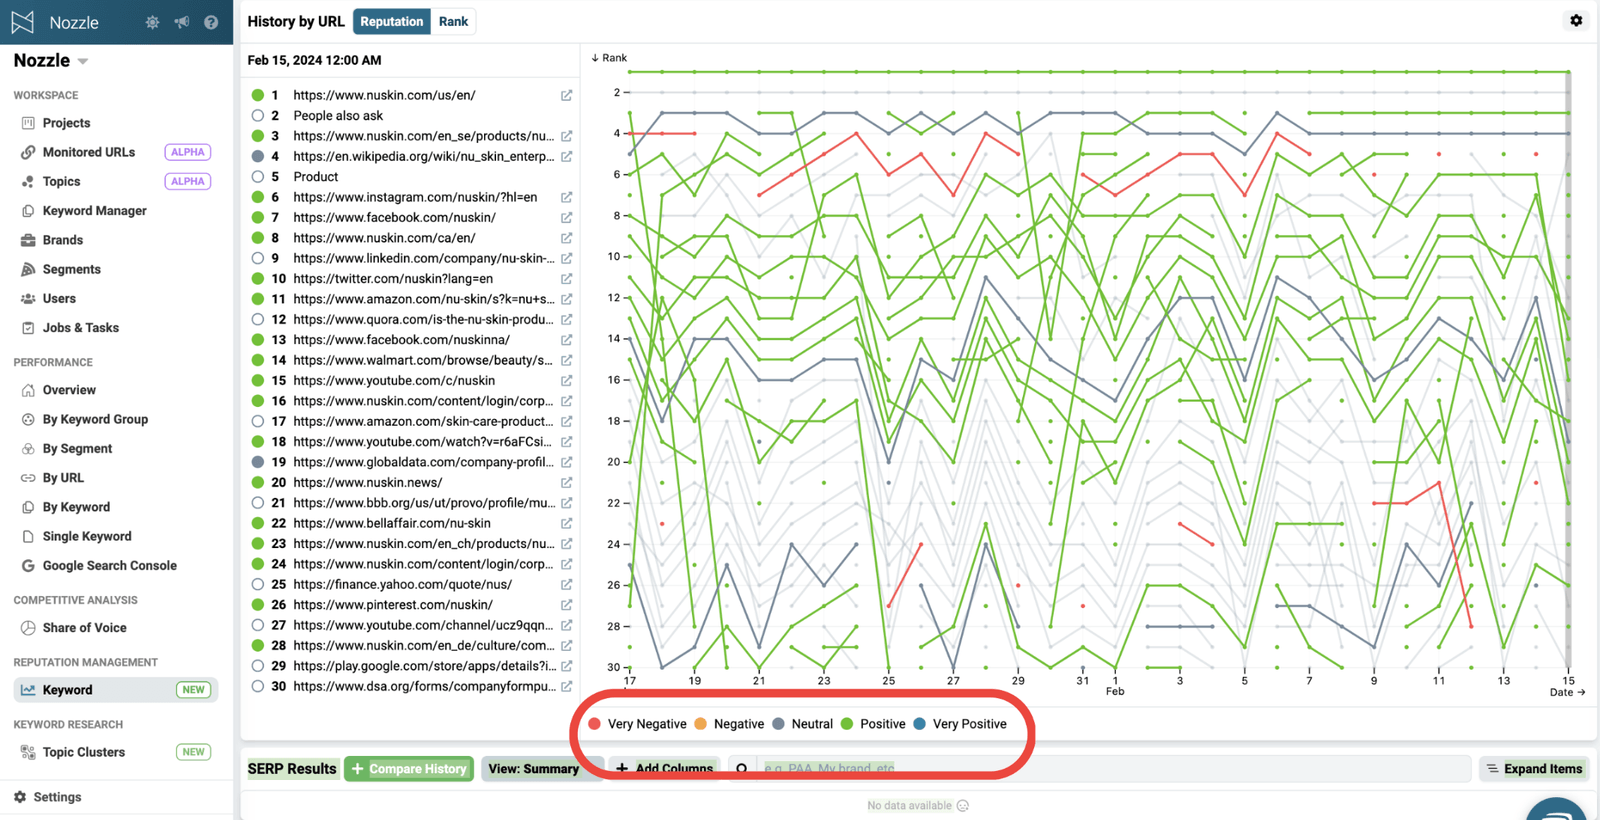Toggle the orange Negative legend entry
Image resolution: width=1600 pixels, height=820 pixels.
[729, 724]
